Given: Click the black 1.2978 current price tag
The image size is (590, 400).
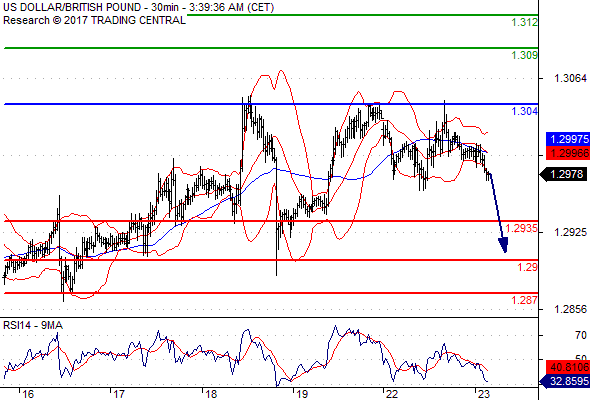Looking at the screenshot, I should point(563,174).
